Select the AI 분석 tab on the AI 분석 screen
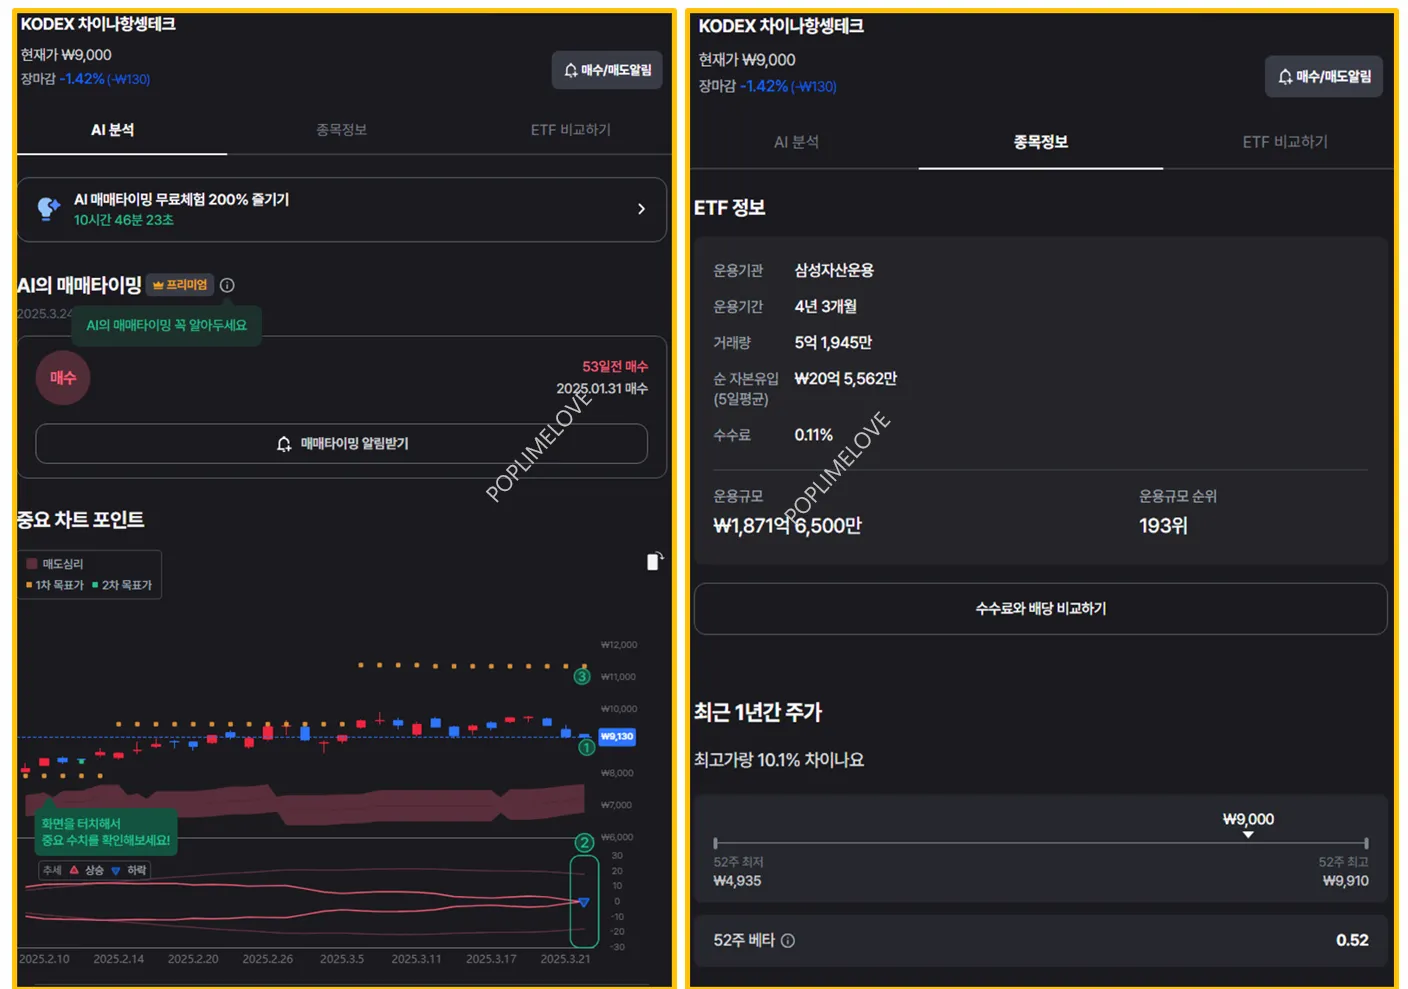This screenshot has width=1408, height=989. 113,130
